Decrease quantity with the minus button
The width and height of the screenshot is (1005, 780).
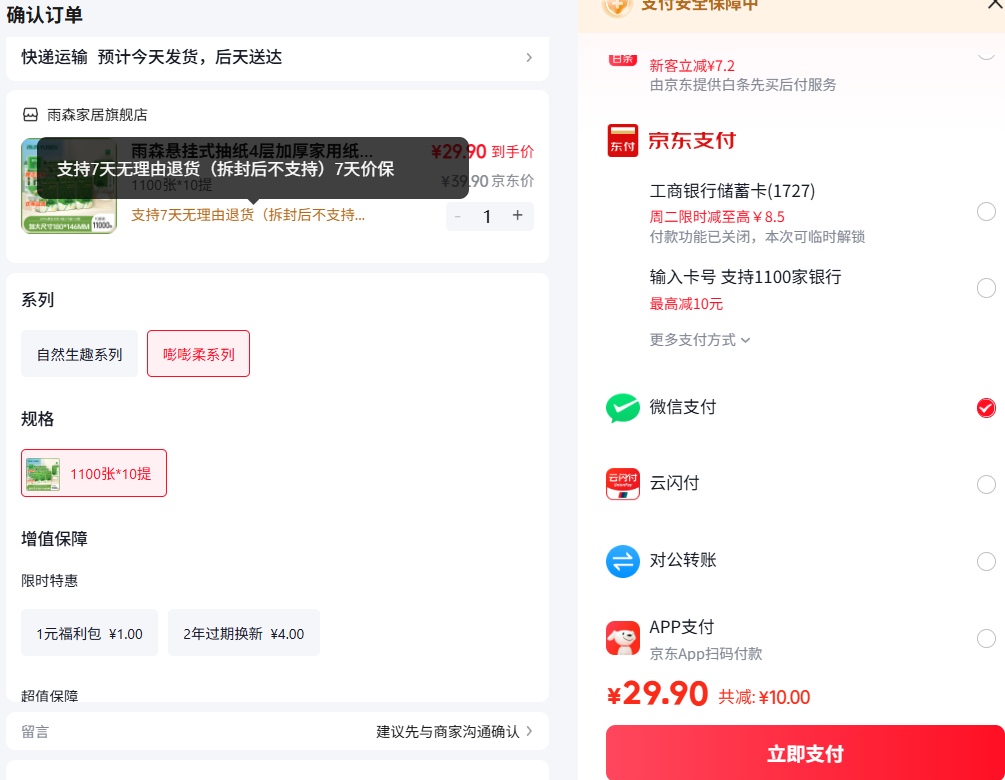[x=458, y=217]
